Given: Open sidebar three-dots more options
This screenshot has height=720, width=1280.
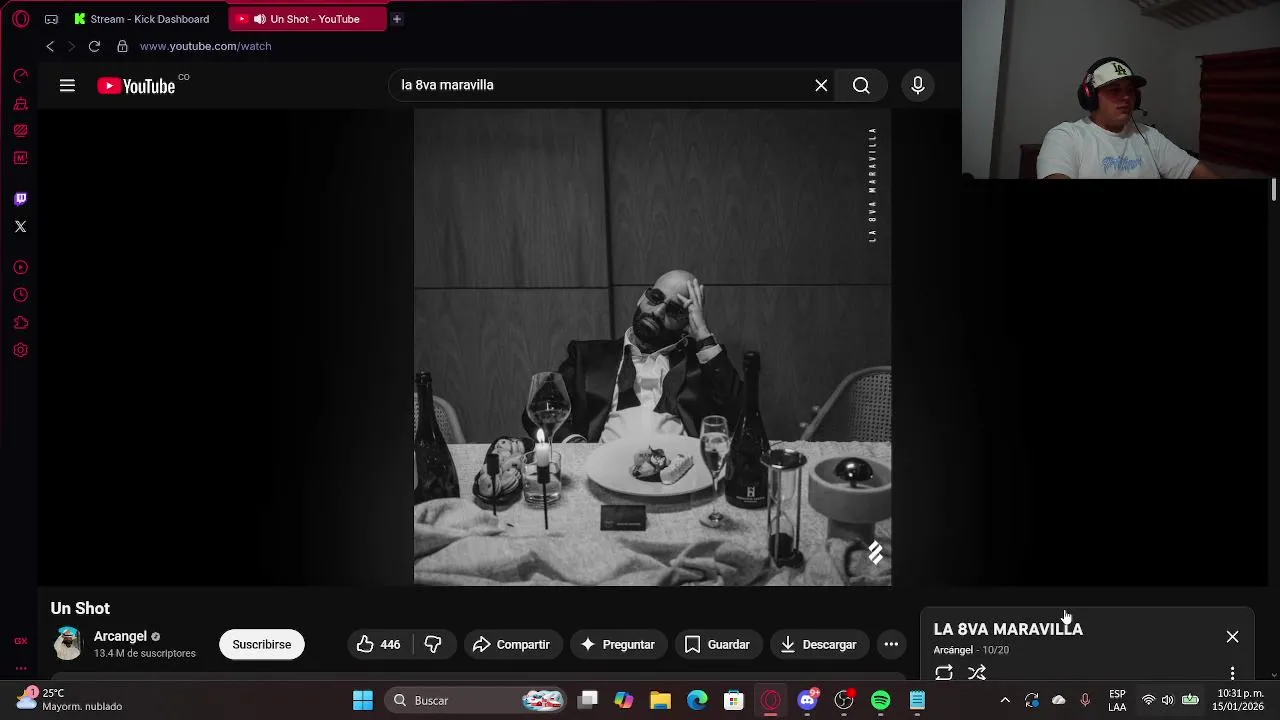Looking at the screenshot, I should 20,668.
